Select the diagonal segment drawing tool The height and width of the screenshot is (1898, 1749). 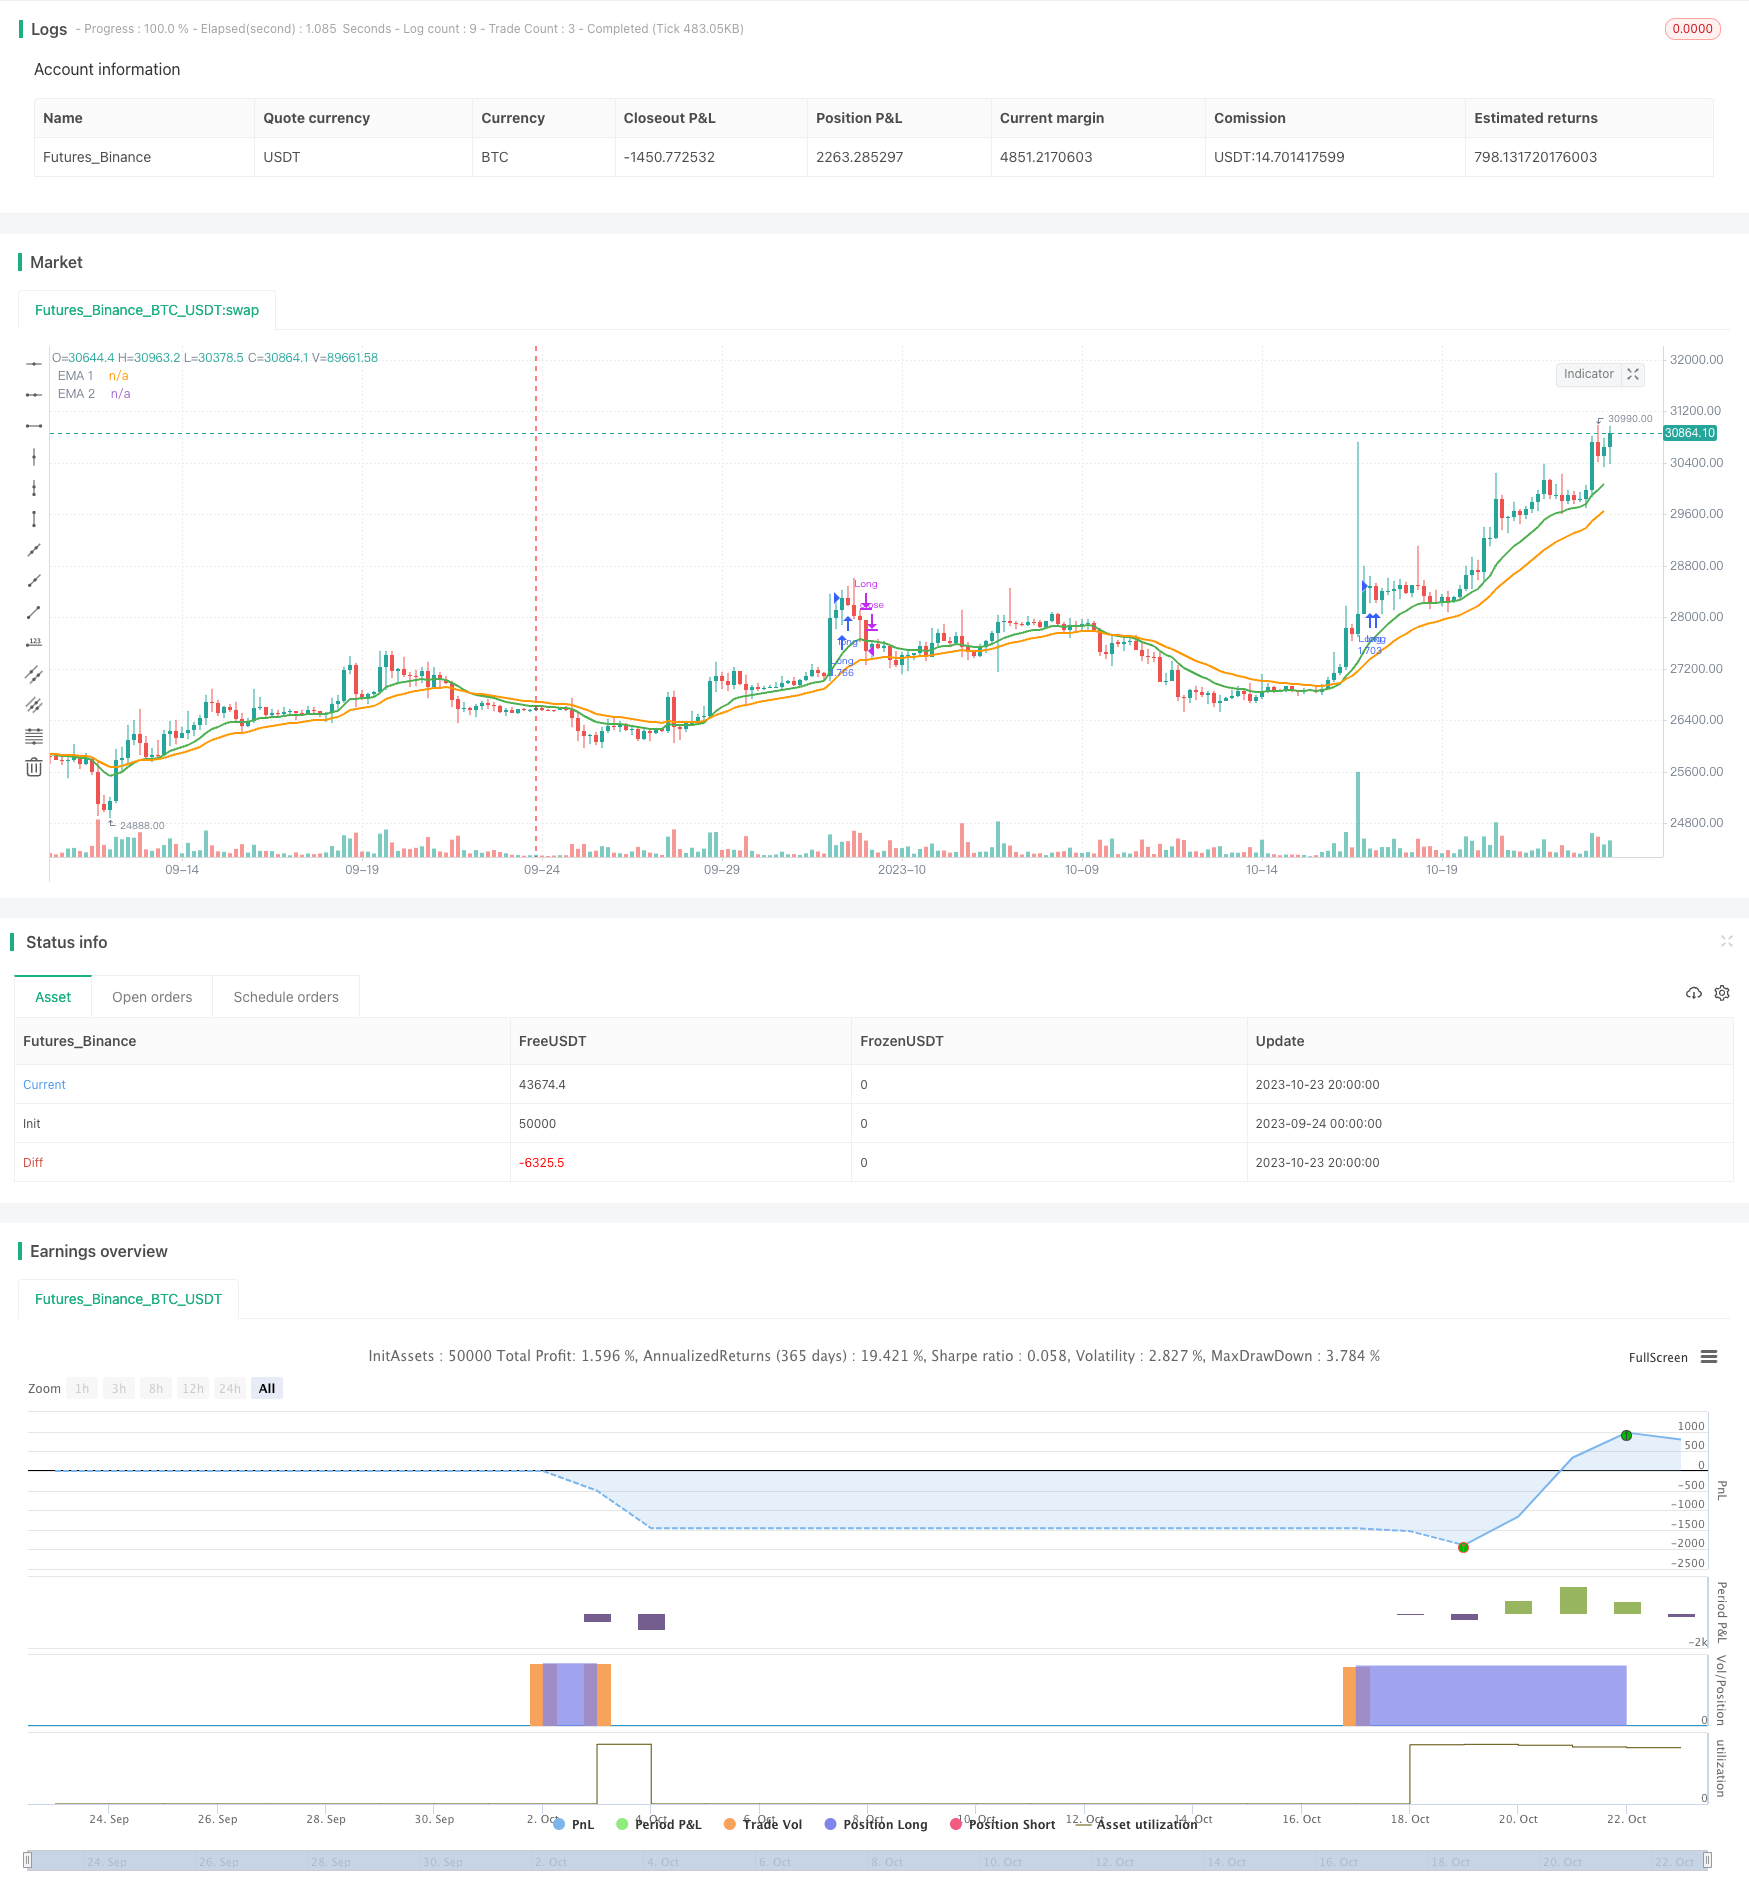34,612
